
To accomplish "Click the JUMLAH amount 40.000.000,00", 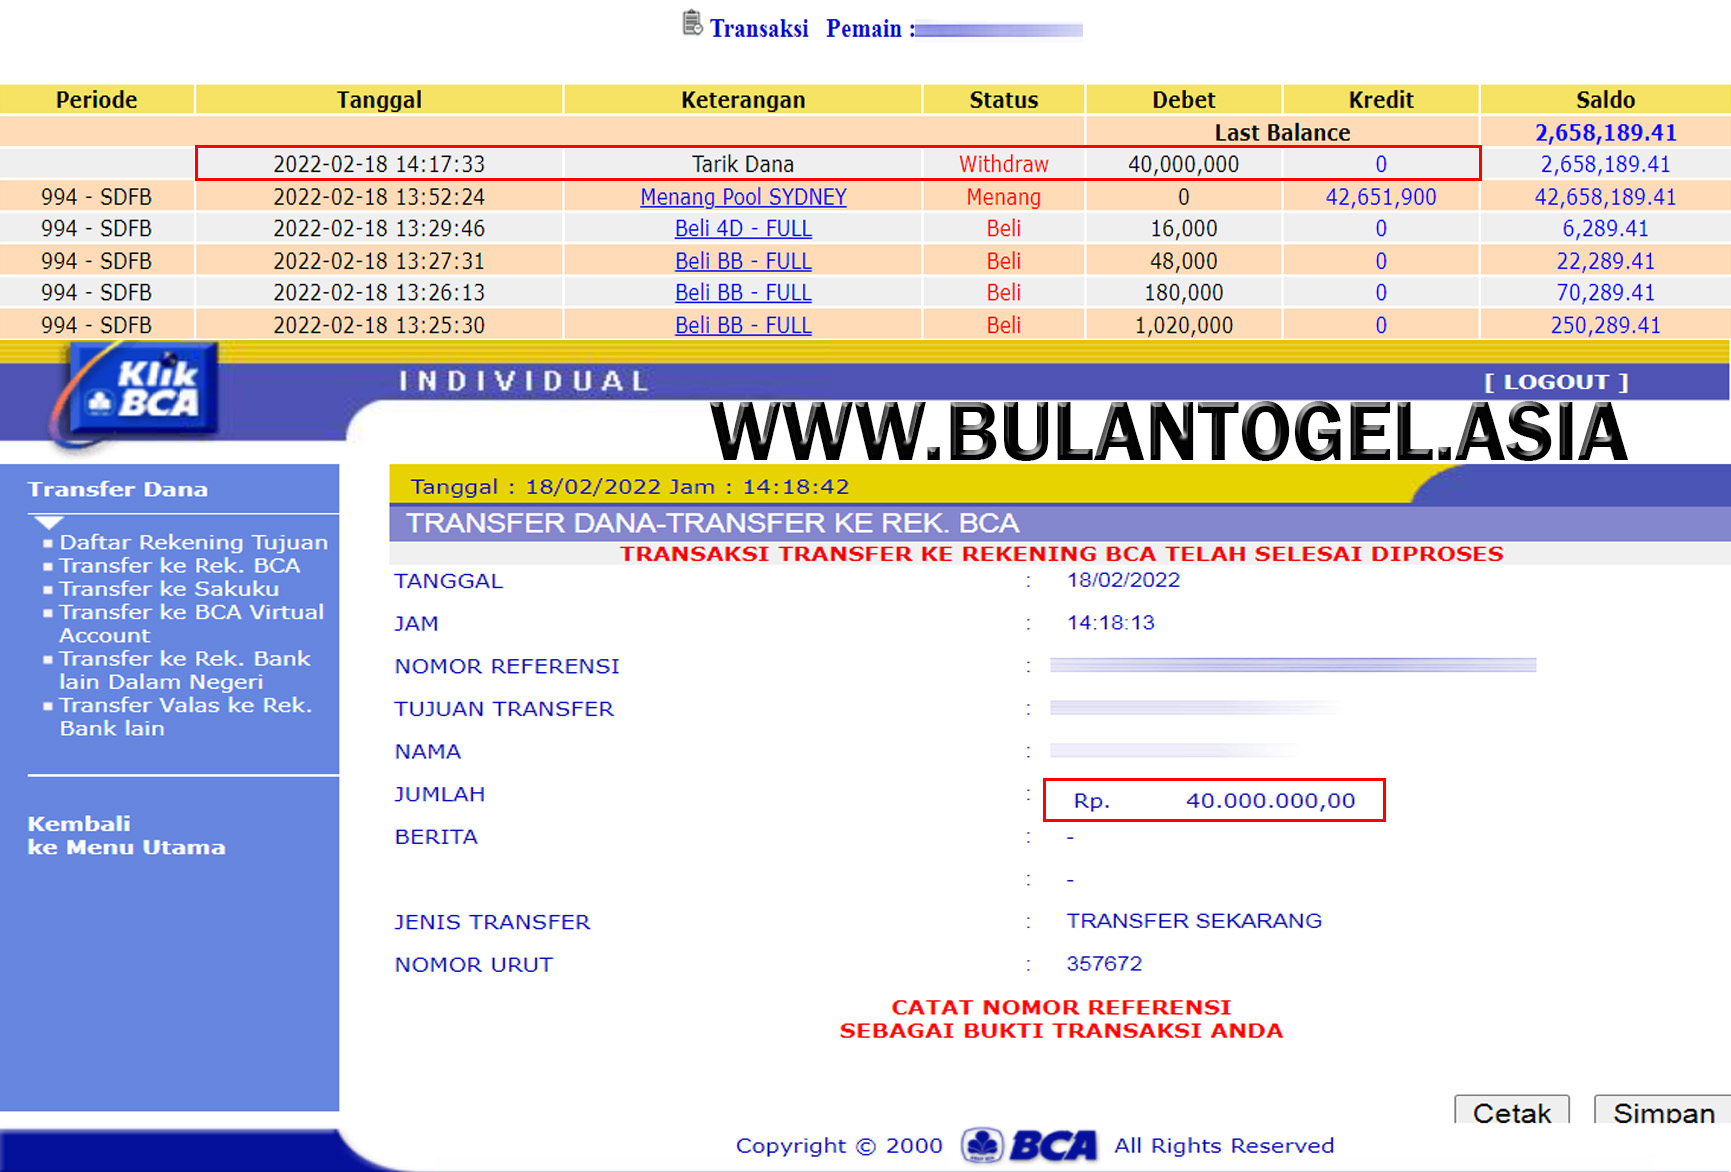I will click(1270, 800).
